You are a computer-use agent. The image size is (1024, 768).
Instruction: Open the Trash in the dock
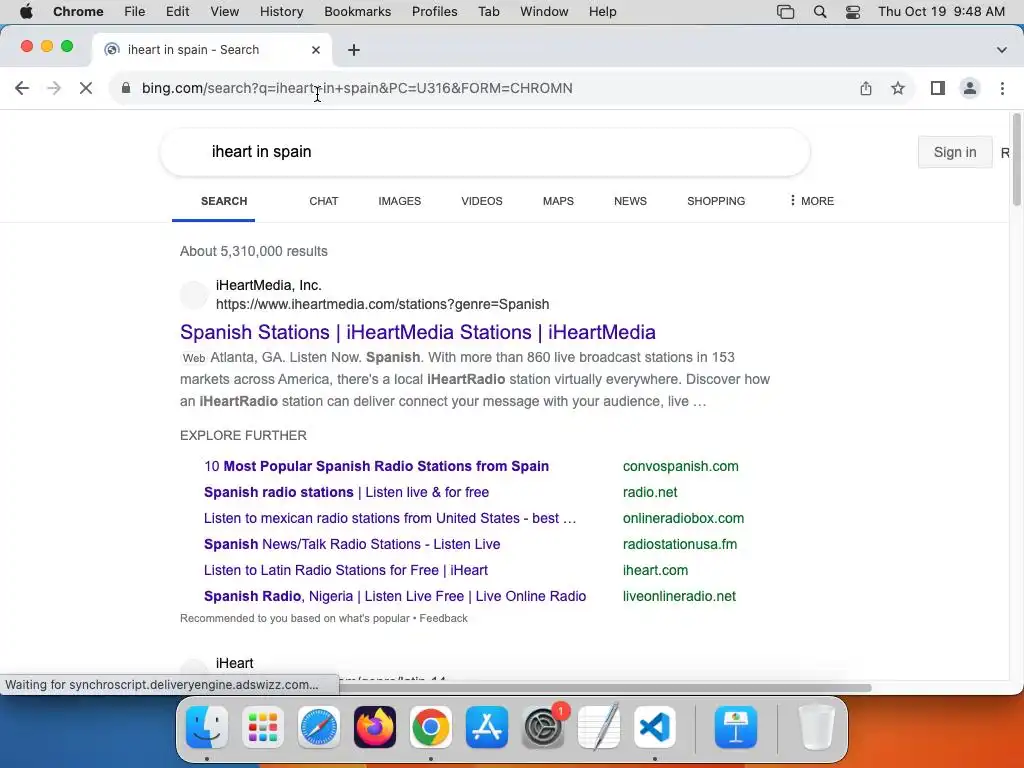click(816, 727)
